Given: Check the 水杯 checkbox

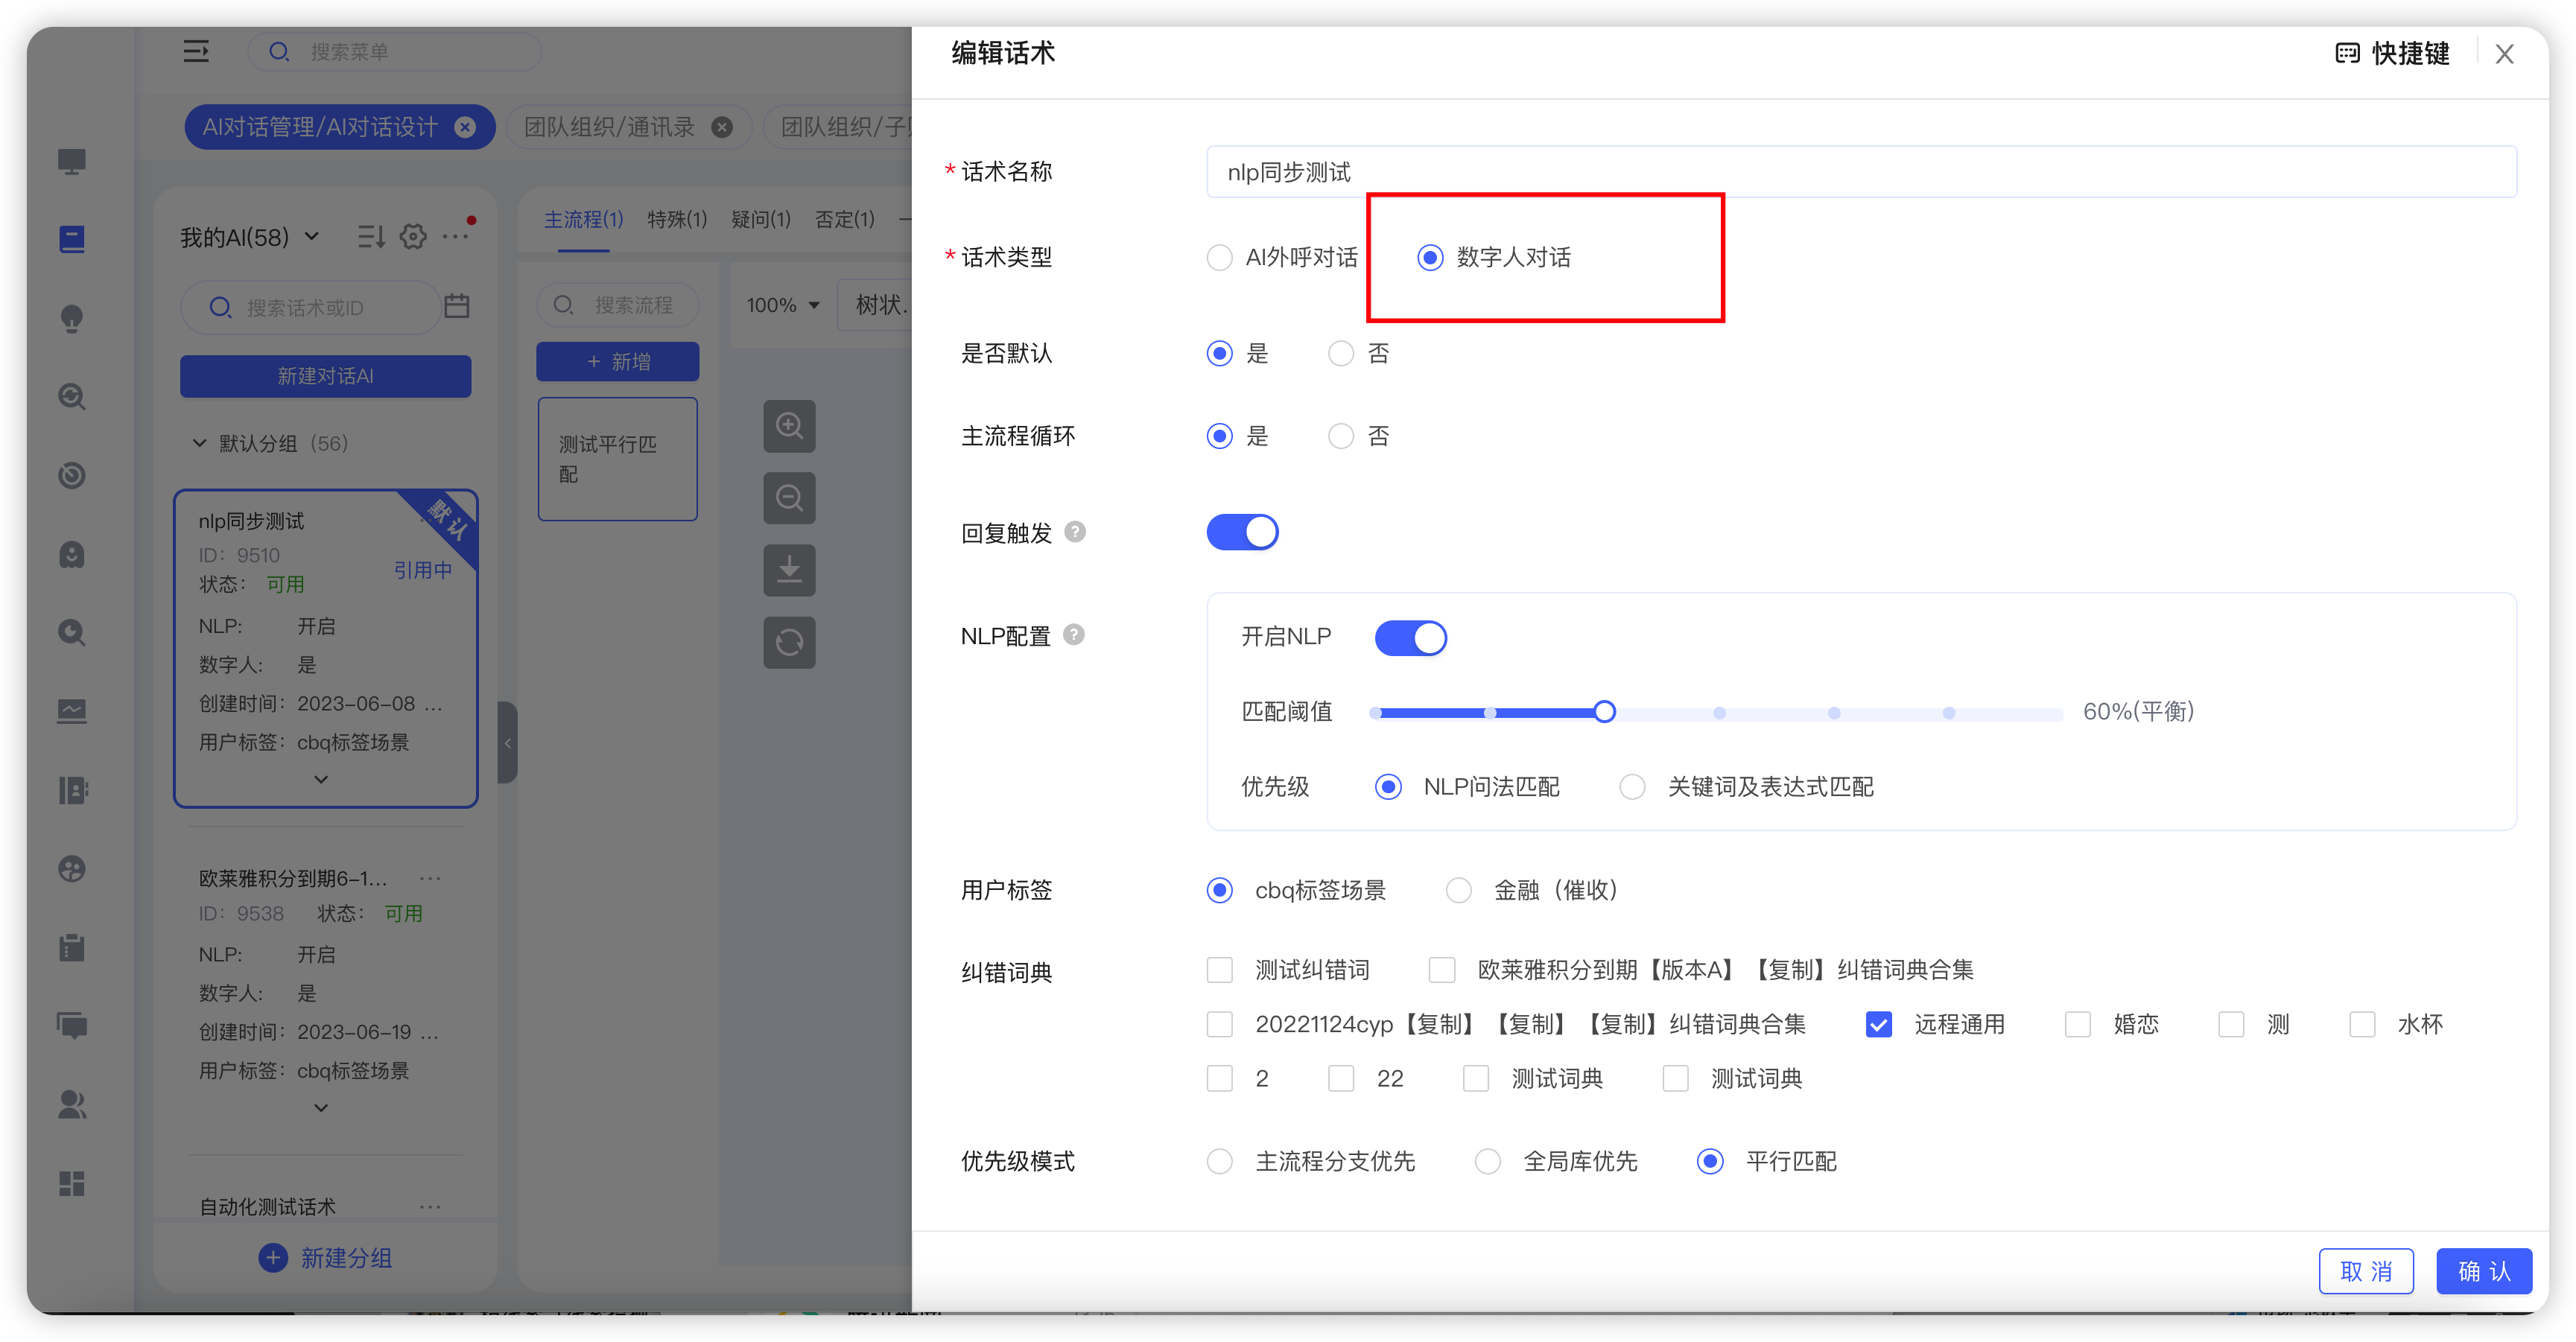Looking at the screenshot, I should [x=2362, y=1025].
